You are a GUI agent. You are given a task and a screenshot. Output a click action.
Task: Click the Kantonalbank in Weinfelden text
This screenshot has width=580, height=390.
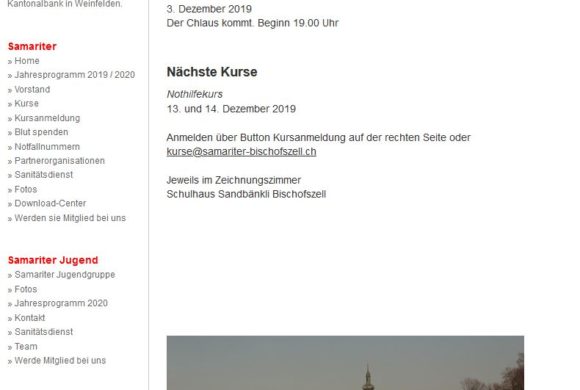tap(64, 4)
